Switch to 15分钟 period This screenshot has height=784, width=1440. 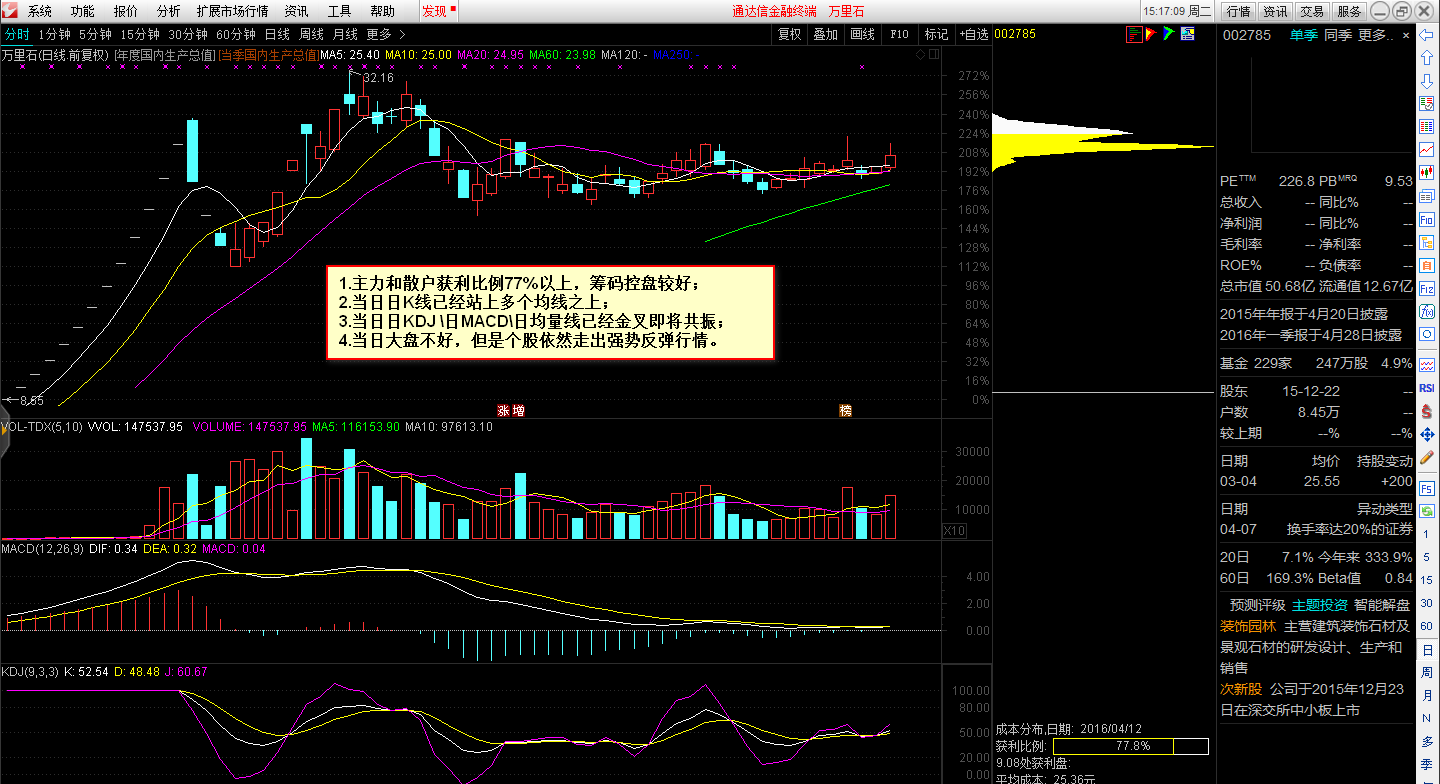pyautogui.click(x=140, y=34)
